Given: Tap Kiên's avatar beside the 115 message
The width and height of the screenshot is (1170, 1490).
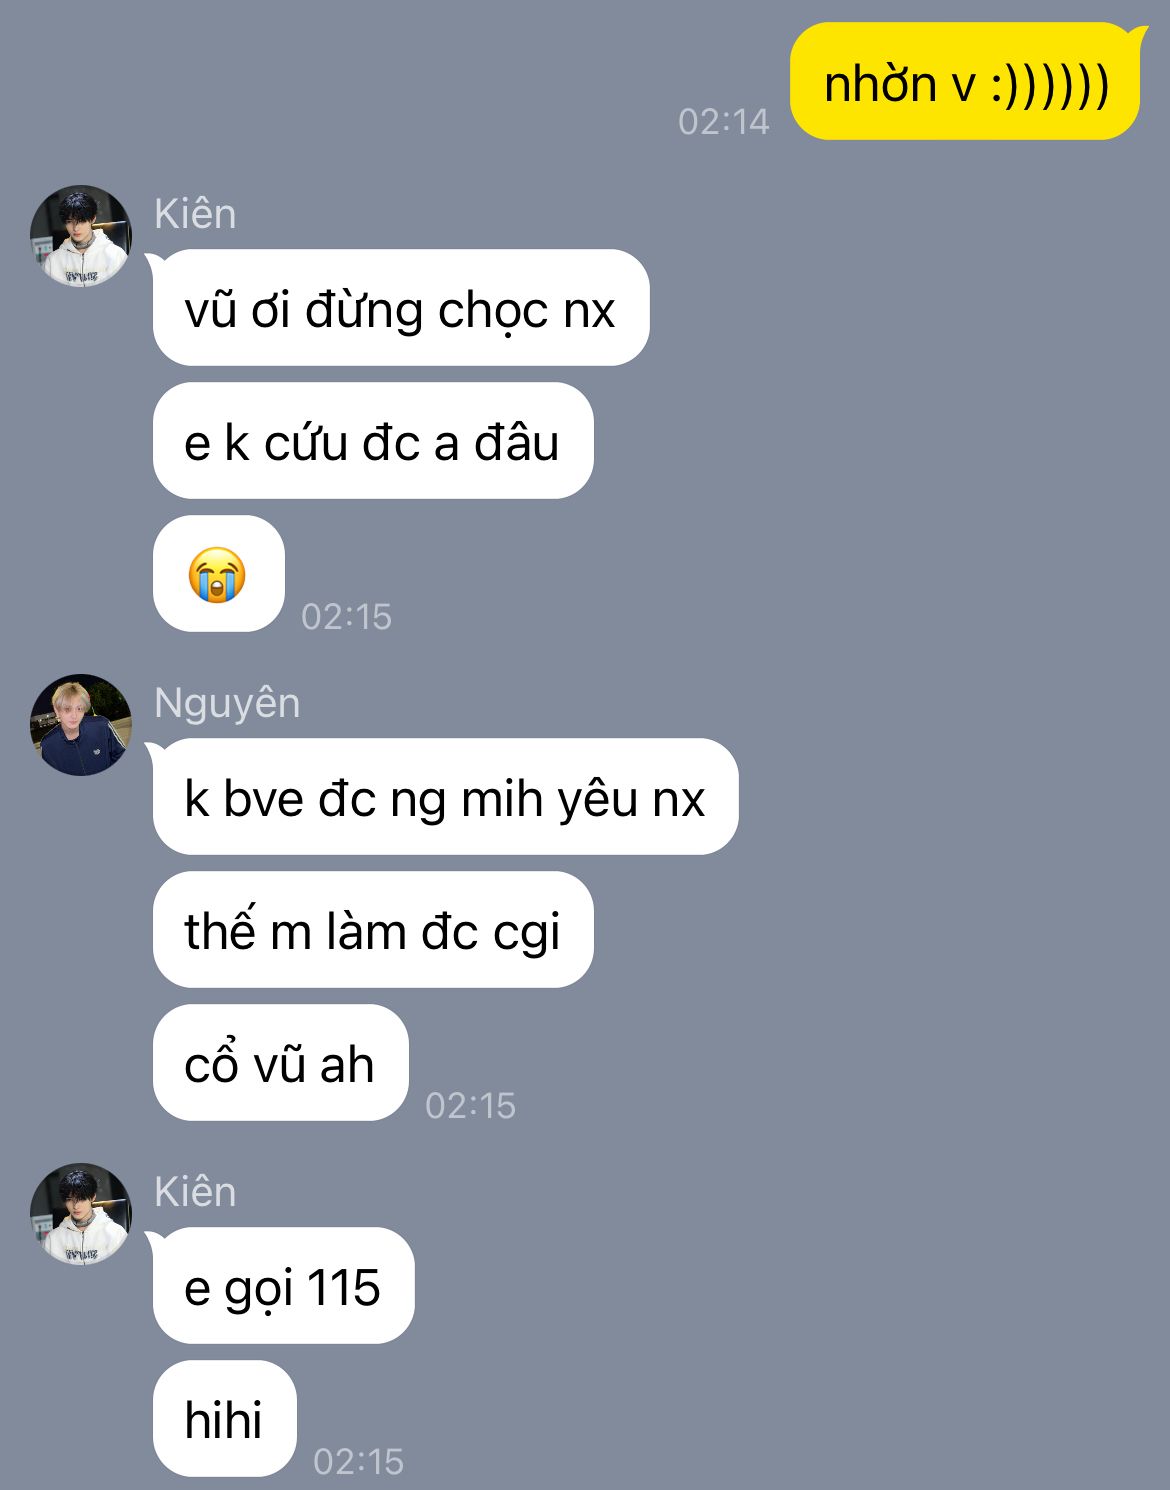Looking at the screenshot, I should [81, 1214].
